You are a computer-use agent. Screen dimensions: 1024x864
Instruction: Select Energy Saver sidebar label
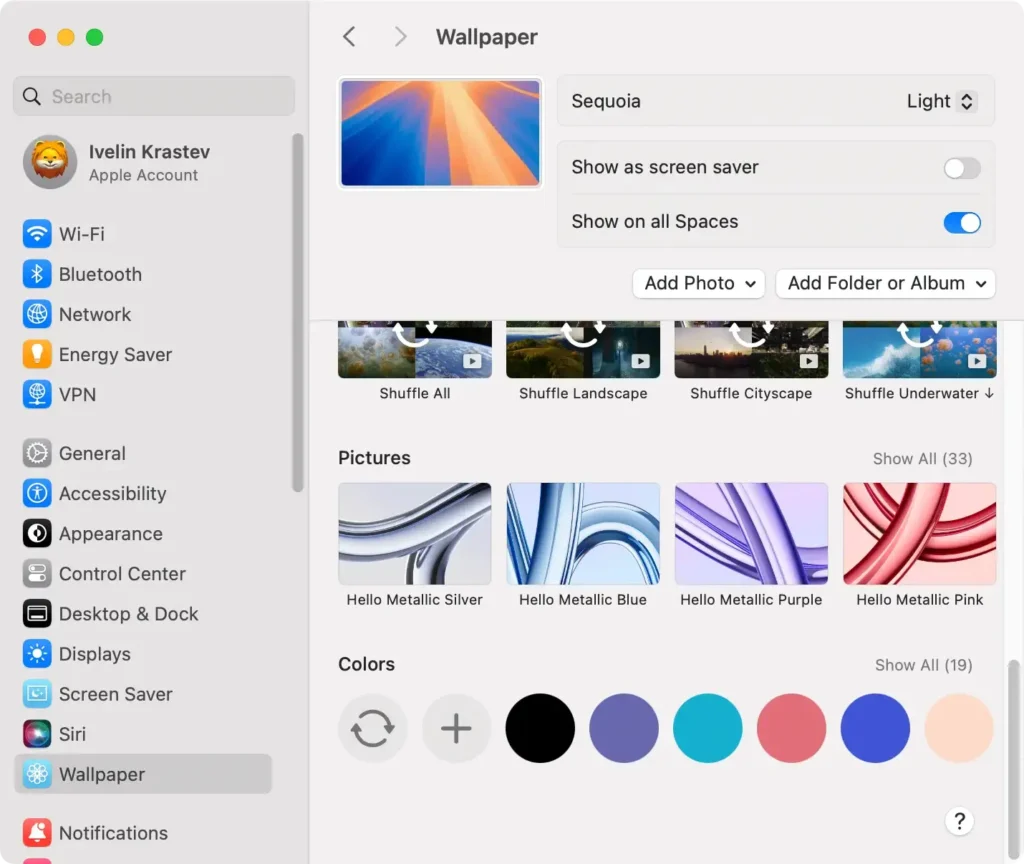116,355
